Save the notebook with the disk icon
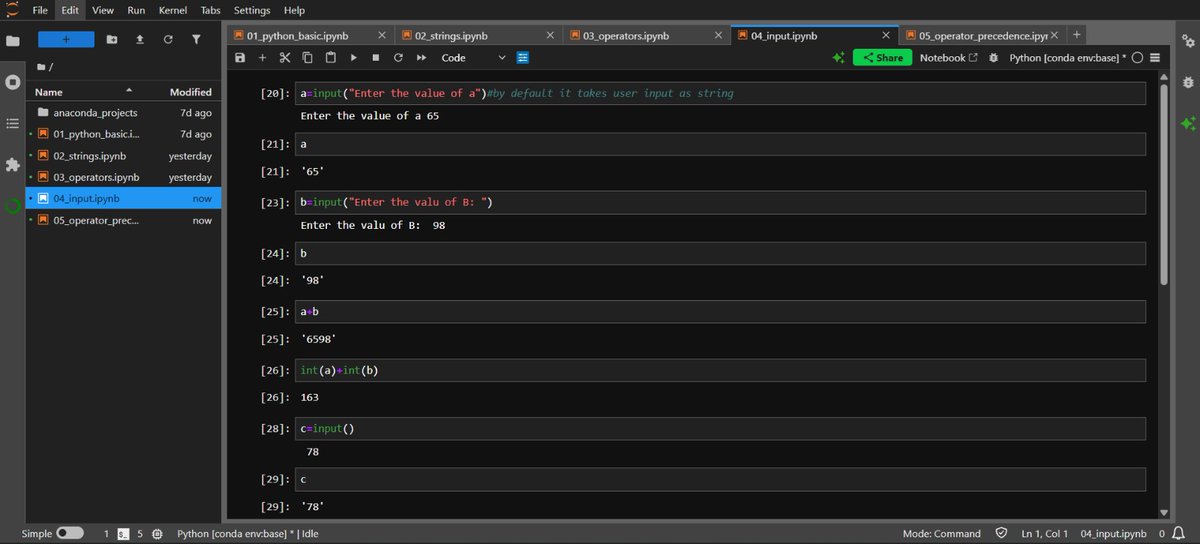Viewport: 1200px width, 544px height. 240,58
